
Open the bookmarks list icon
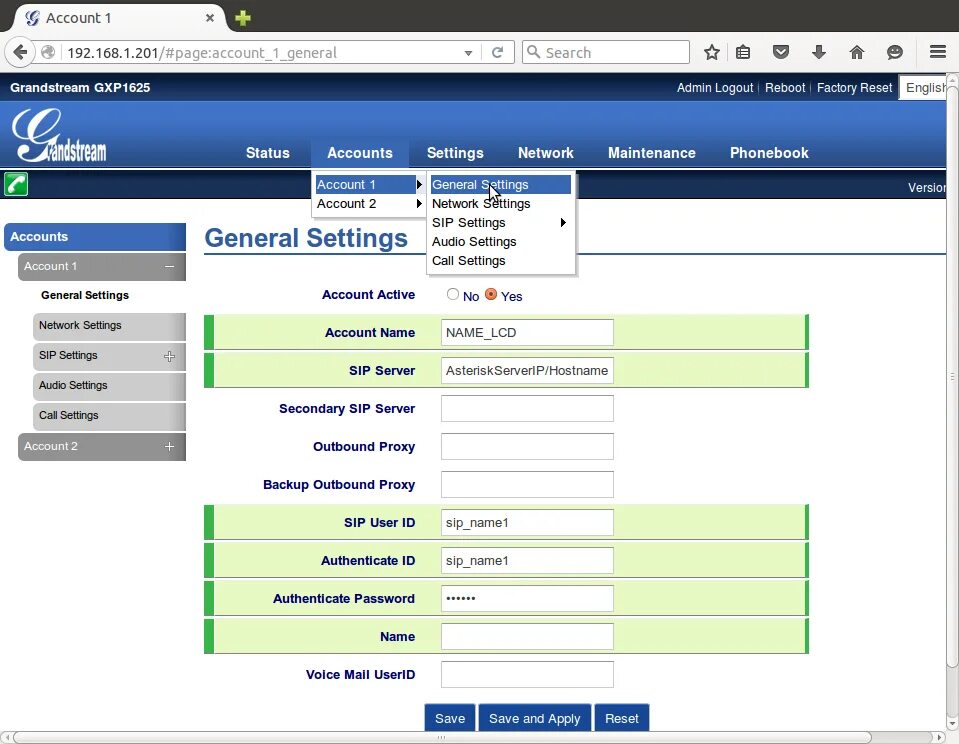pos(742,53)
